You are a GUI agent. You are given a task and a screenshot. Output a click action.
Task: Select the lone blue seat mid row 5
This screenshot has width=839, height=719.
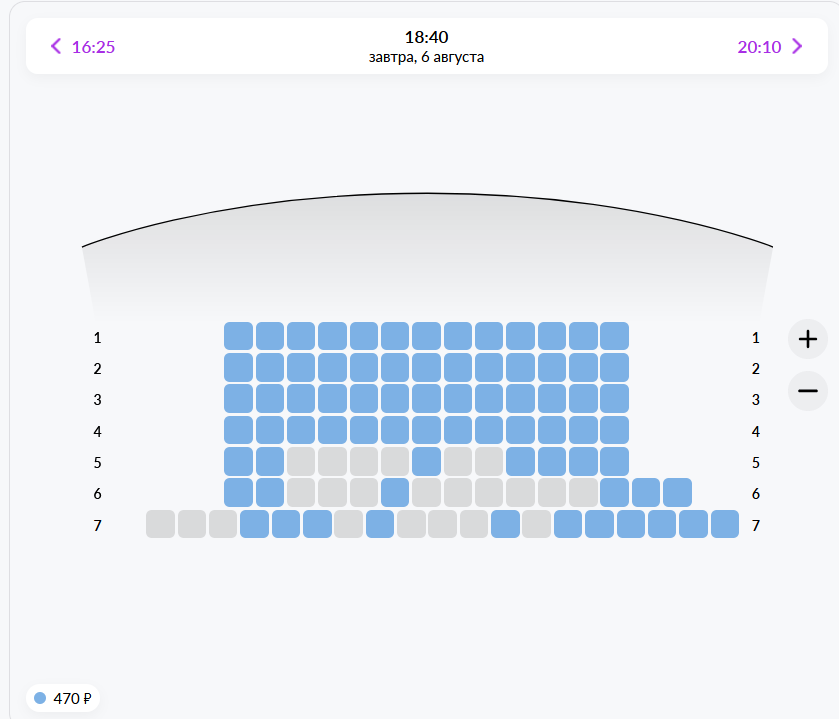point(426,461)
